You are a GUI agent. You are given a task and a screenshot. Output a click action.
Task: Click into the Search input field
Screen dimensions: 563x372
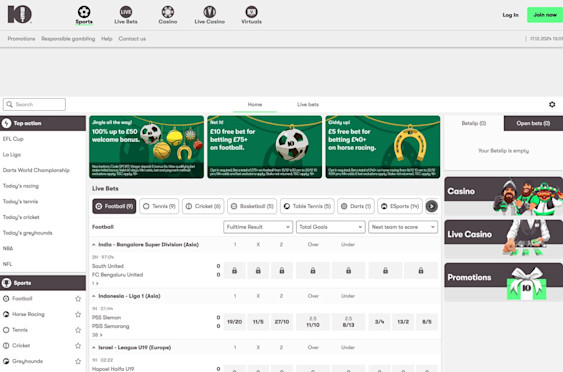tap(34, 104)
